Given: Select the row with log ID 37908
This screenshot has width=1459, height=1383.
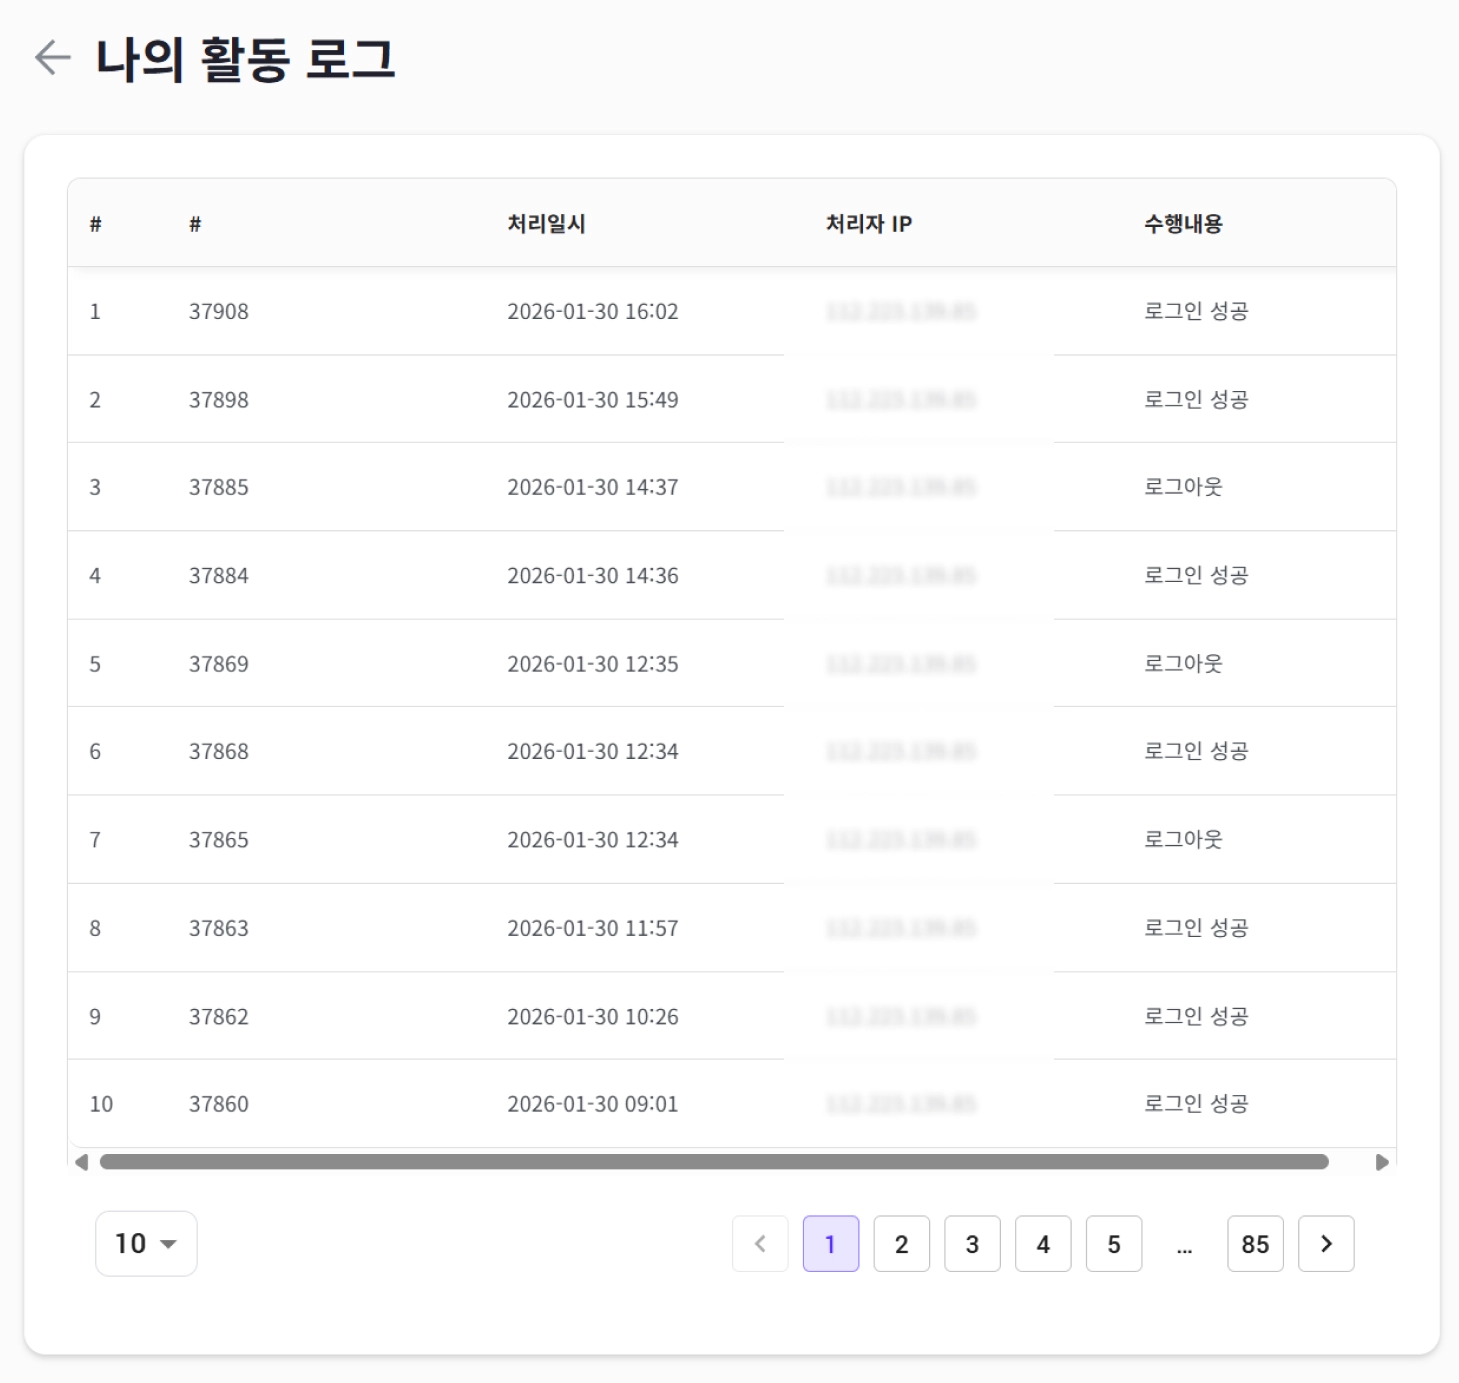Looking at the screenshot, I should [x=219, y=312].
